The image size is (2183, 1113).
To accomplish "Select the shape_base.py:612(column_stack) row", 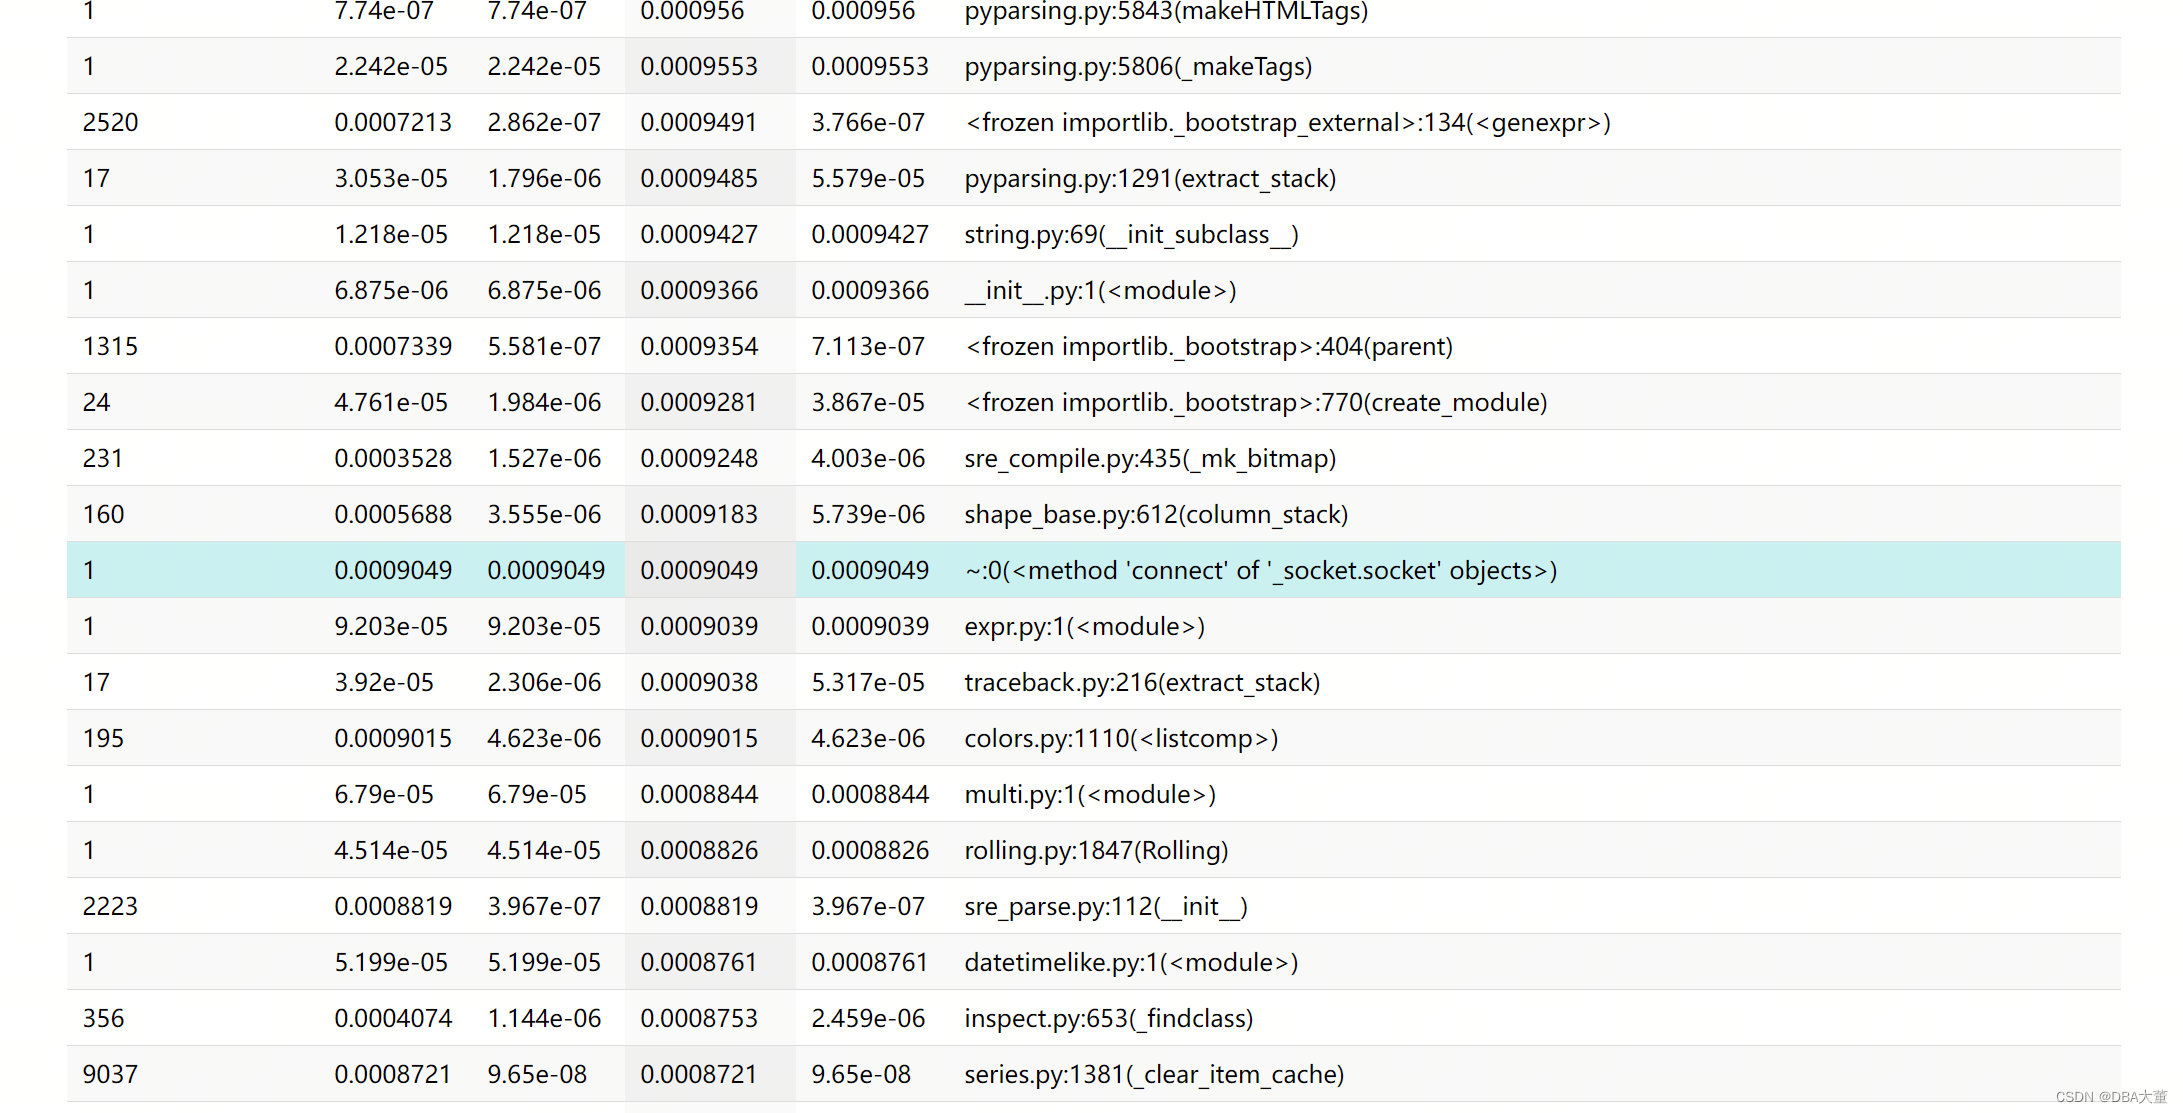I will (x=1155, y=514).
